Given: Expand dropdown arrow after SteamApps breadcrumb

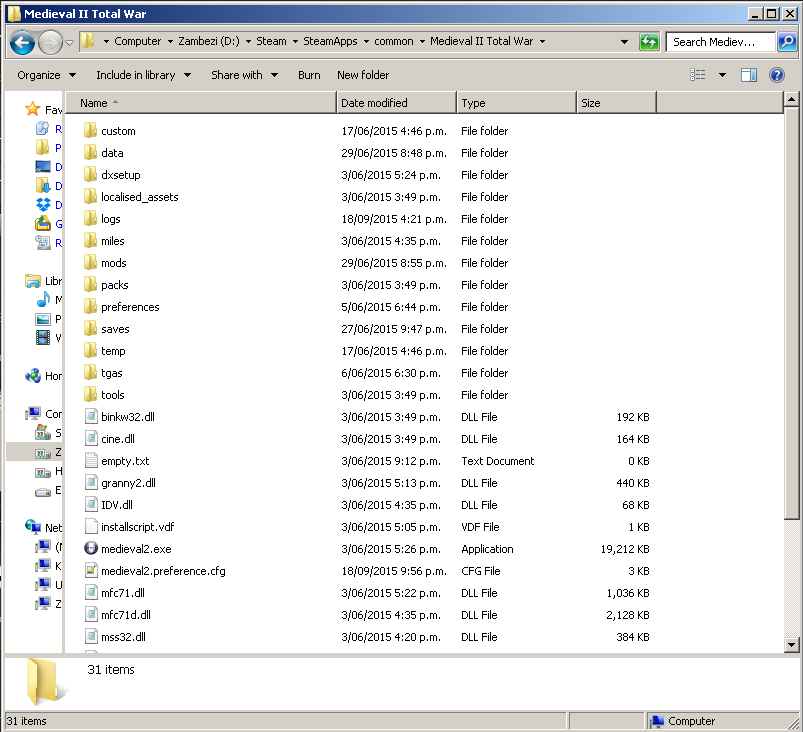Looking at the screenshot, I should click(366, 42).
